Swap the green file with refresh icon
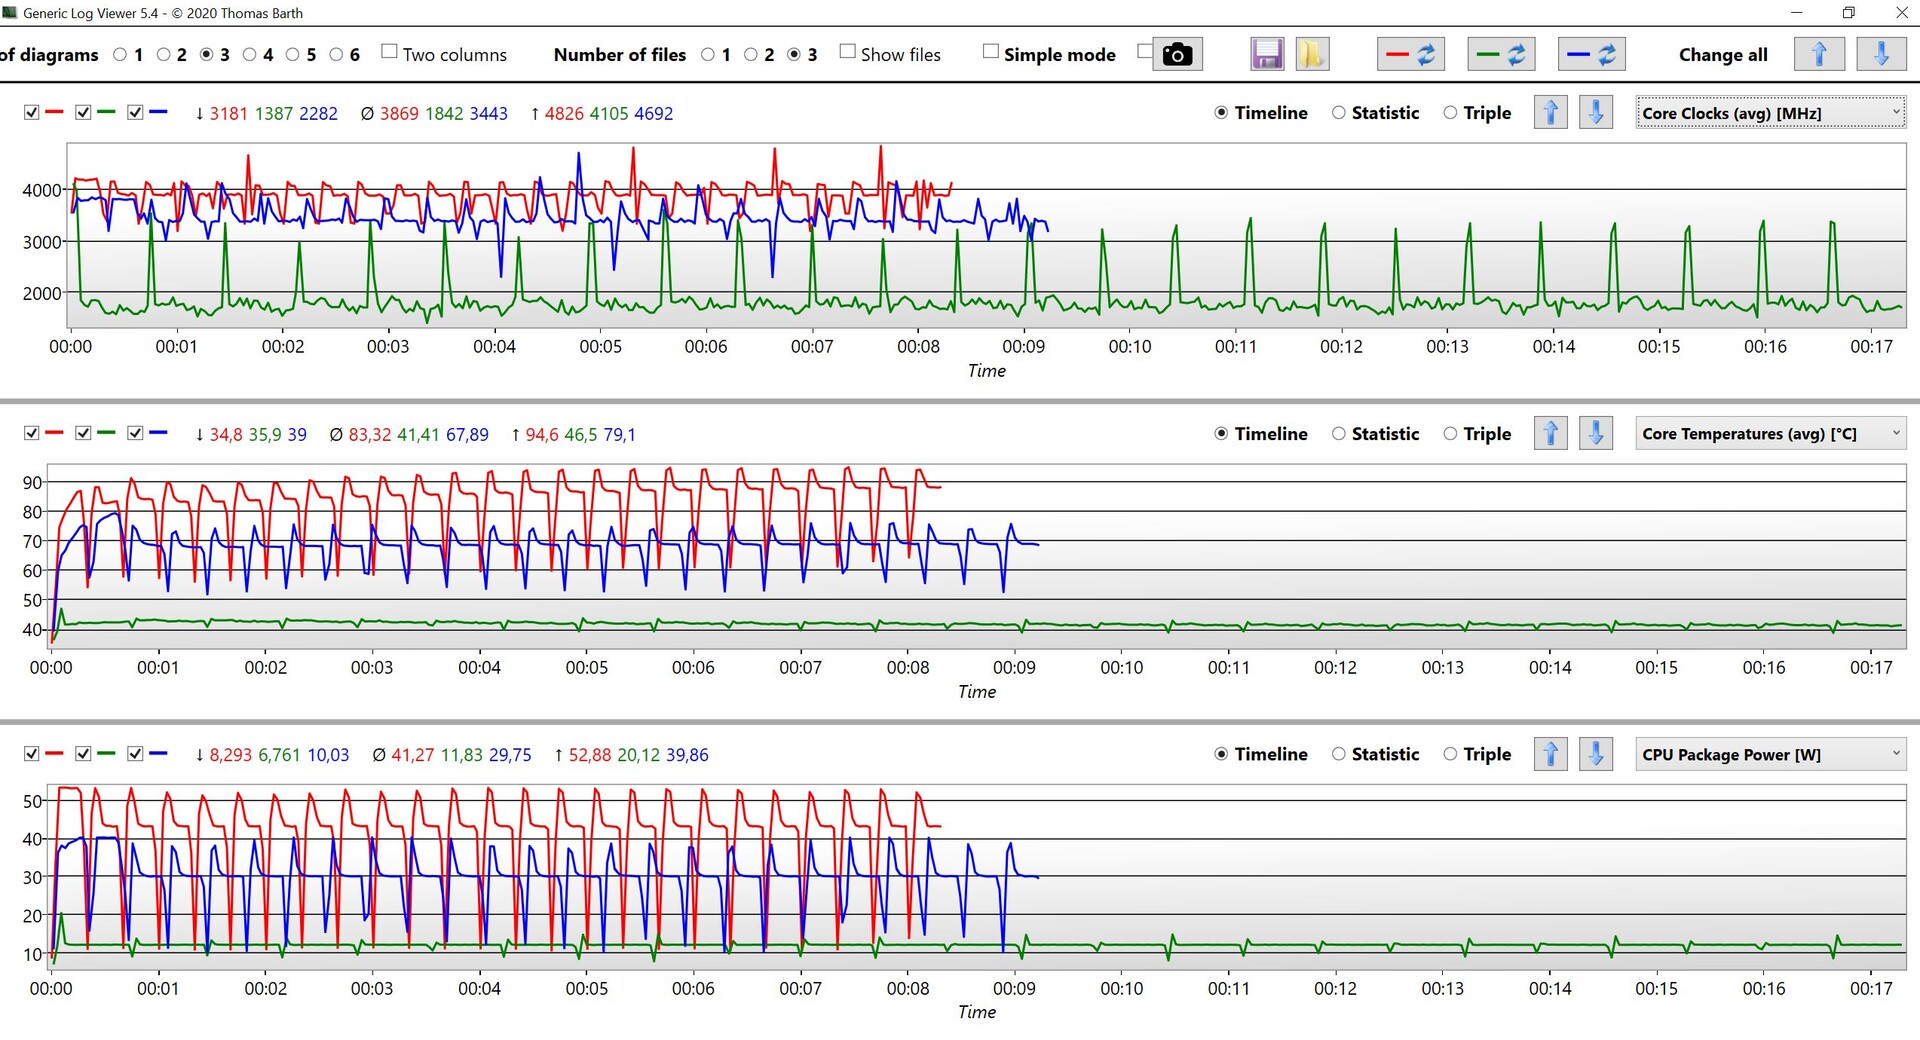Screen dimensions: 1920x1040 point(1501,54)
